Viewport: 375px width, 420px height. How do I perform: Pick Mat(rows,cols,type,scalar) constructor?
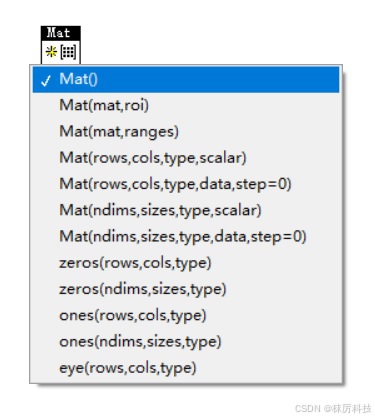[186, 158]
